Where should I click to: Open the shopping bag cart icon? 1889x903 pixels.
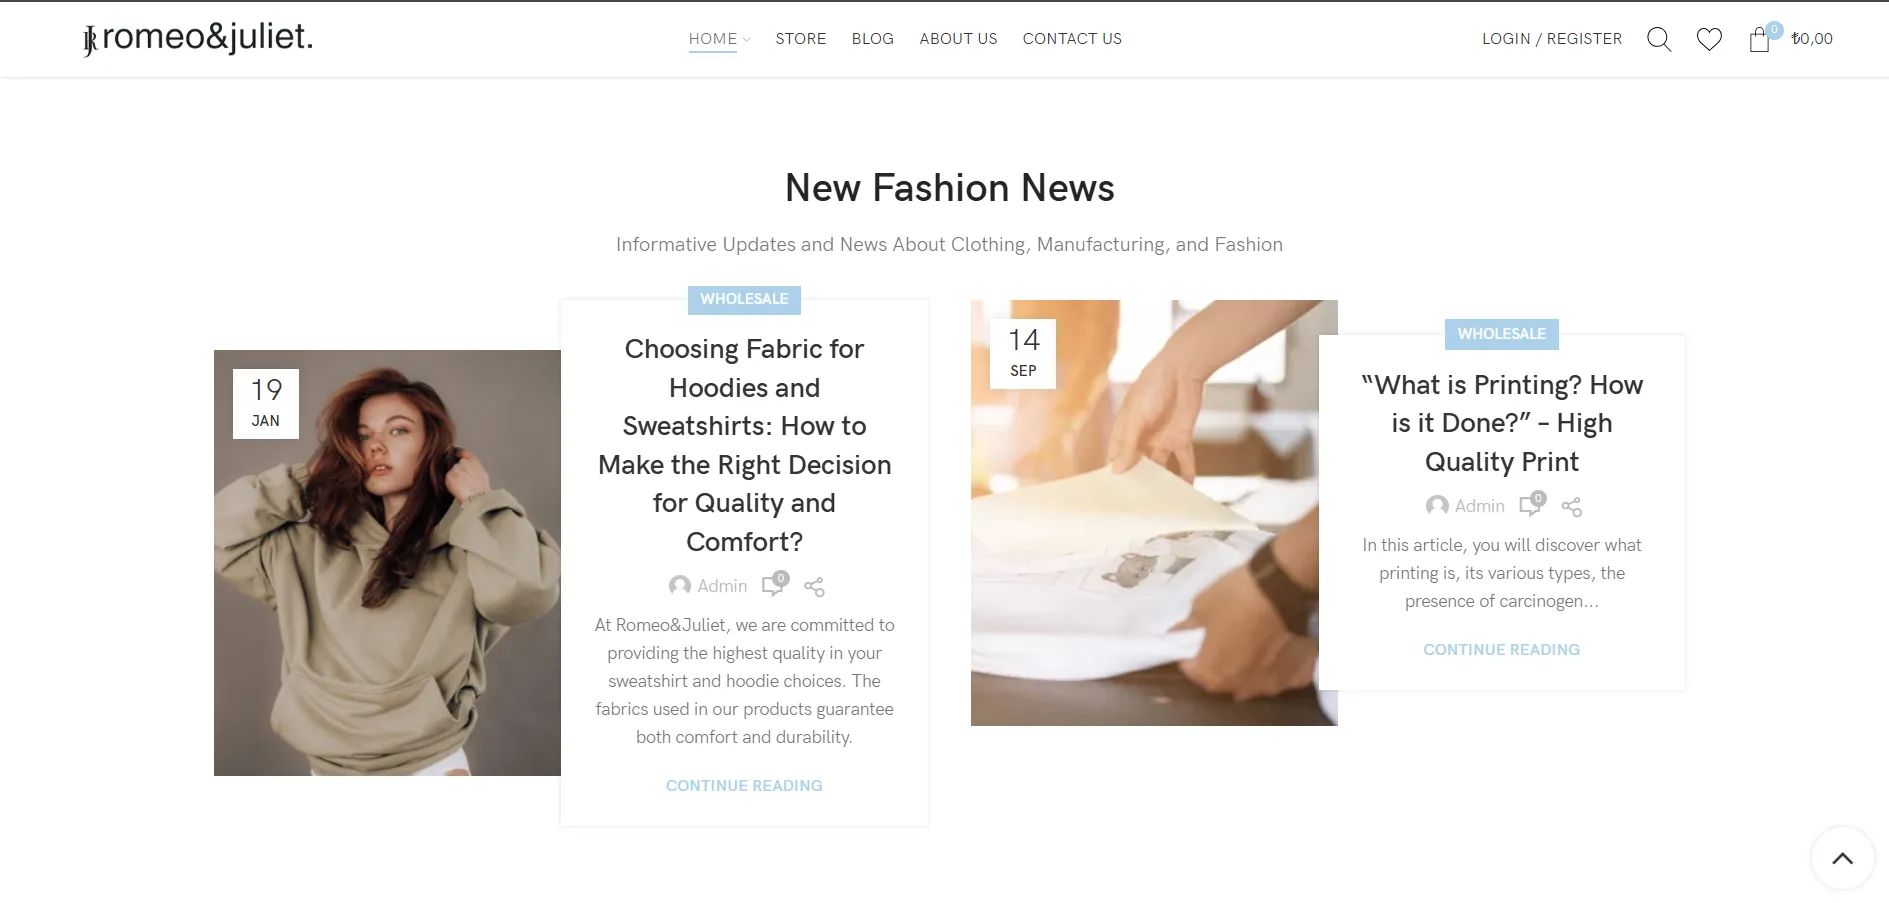tap(1760, 39)
